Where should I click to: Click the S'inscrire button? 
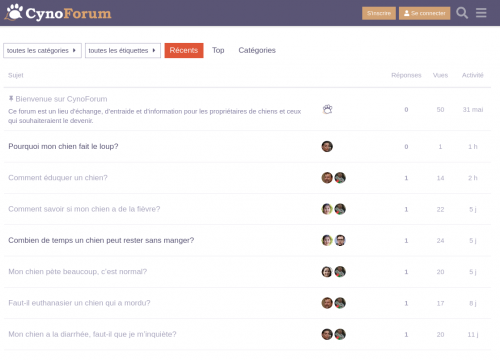pyautogui.click(x=379, y=13)
